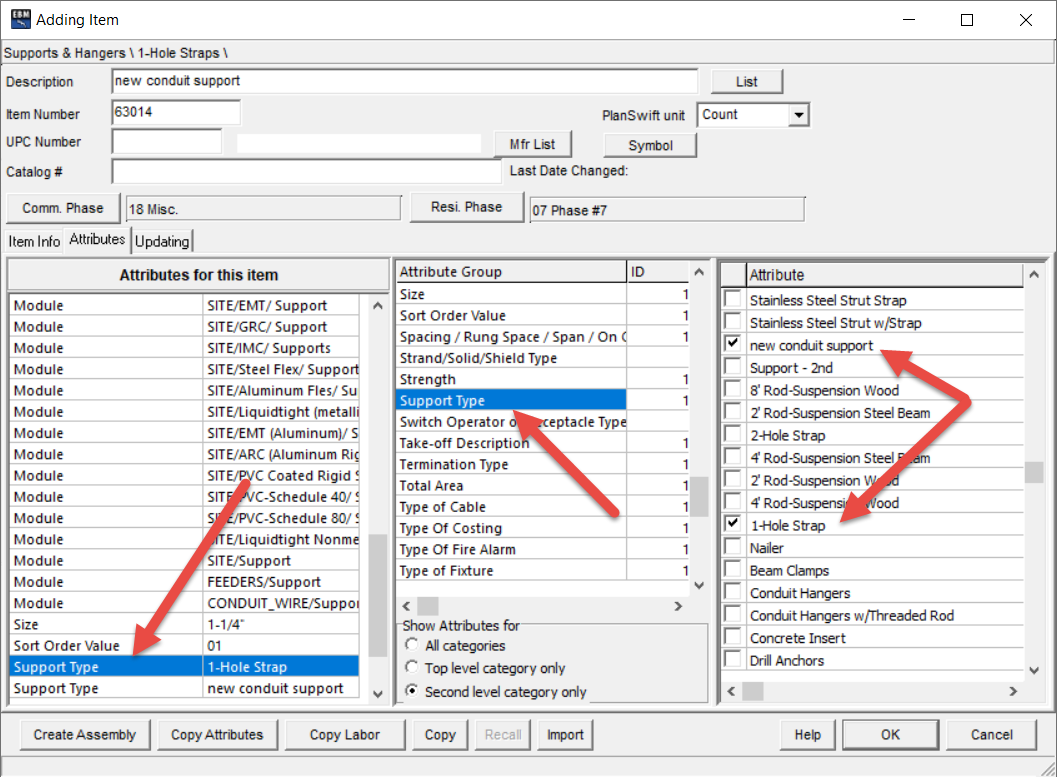
Task: Click Copy Attributes
Action: tap(217, 734)
